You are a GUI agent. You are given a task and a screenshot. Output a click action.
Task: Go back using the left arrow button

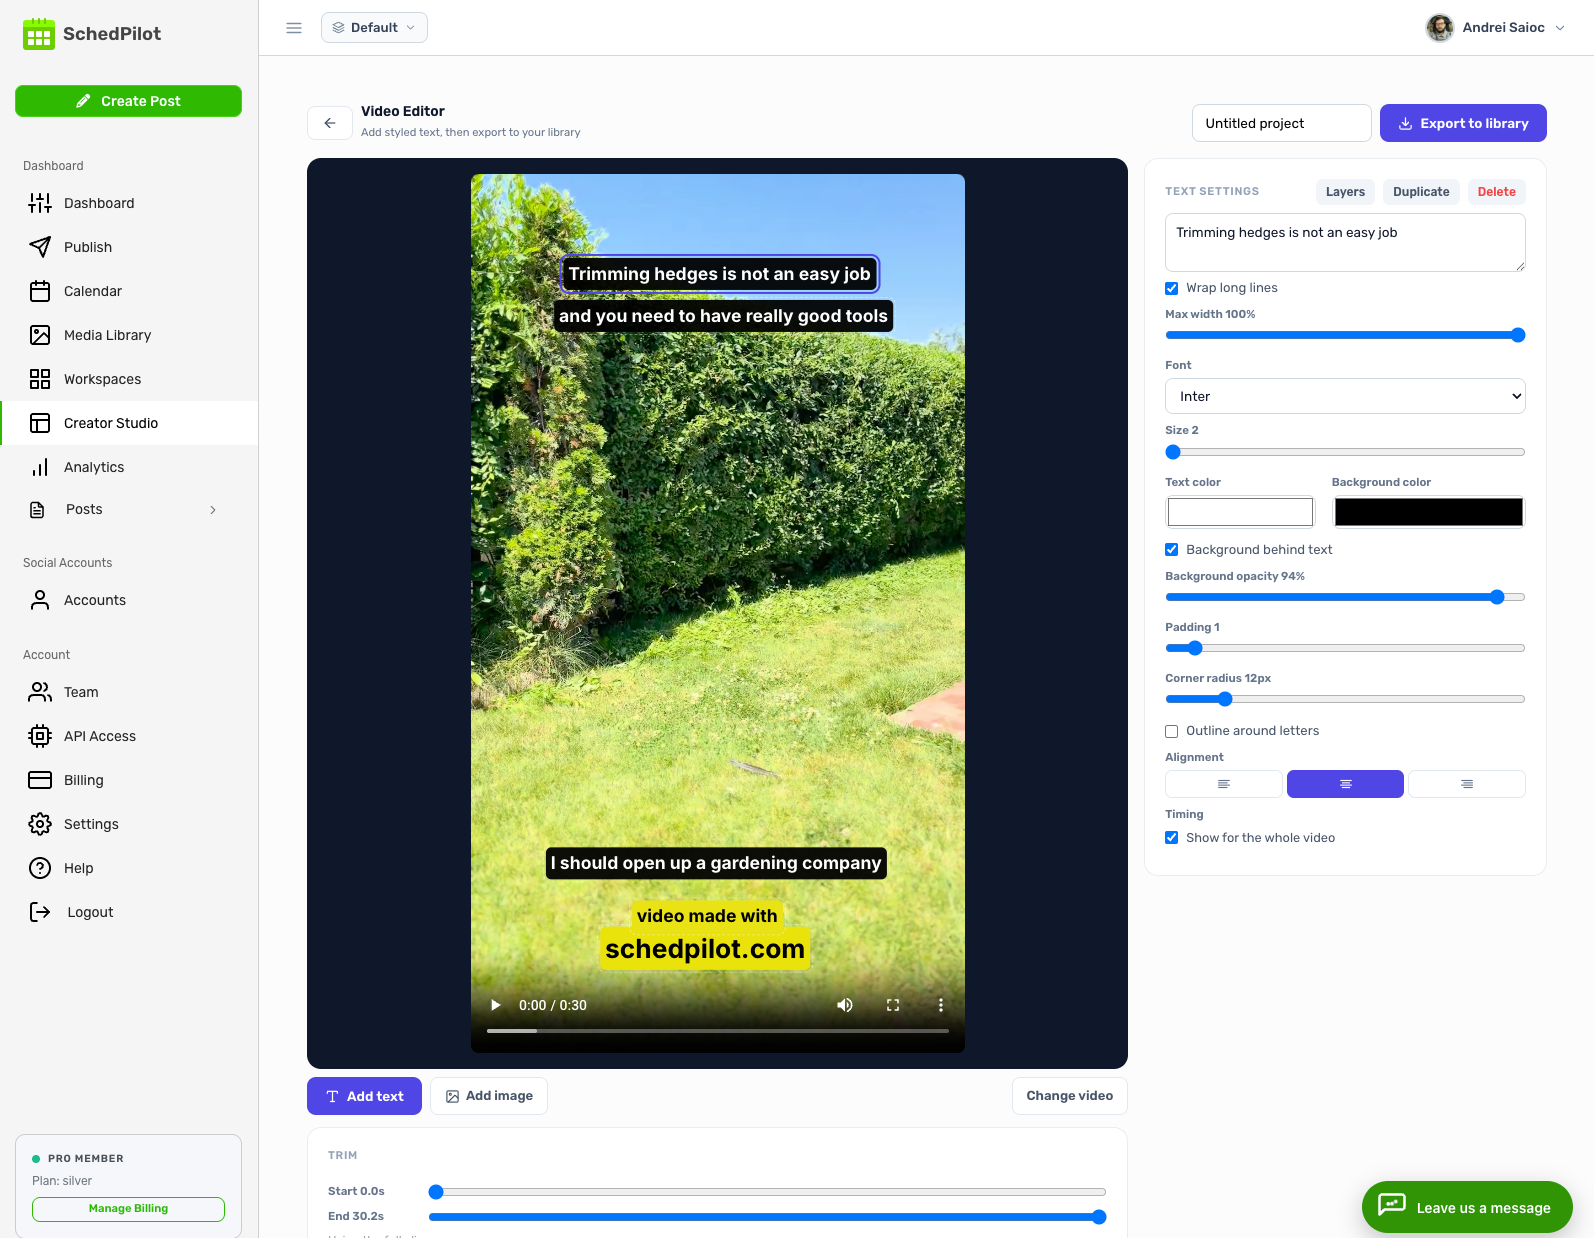(x=330, y=123)
